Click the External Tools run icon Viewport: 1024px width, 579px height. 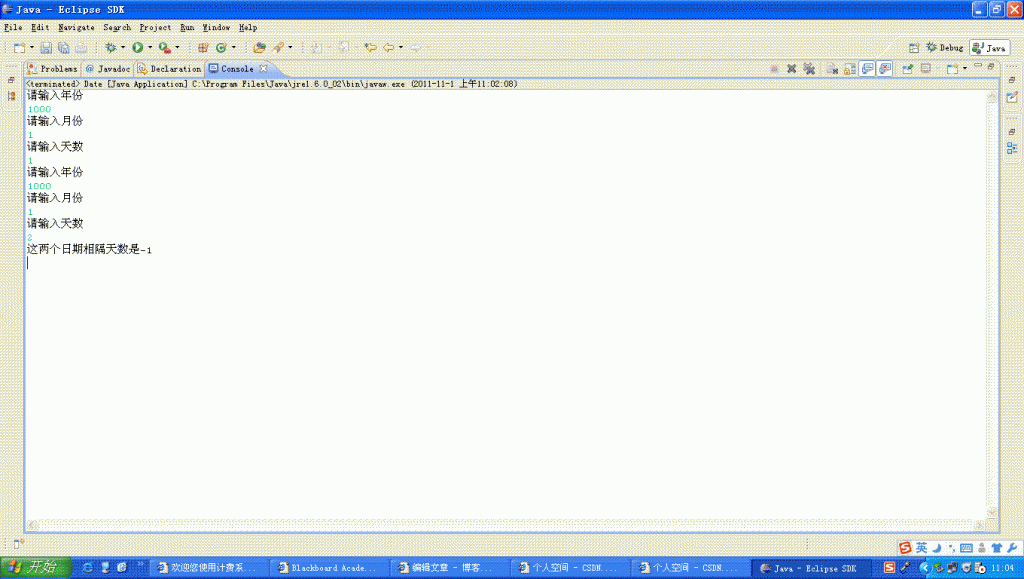pyautogui.click(x=165, y=48)
